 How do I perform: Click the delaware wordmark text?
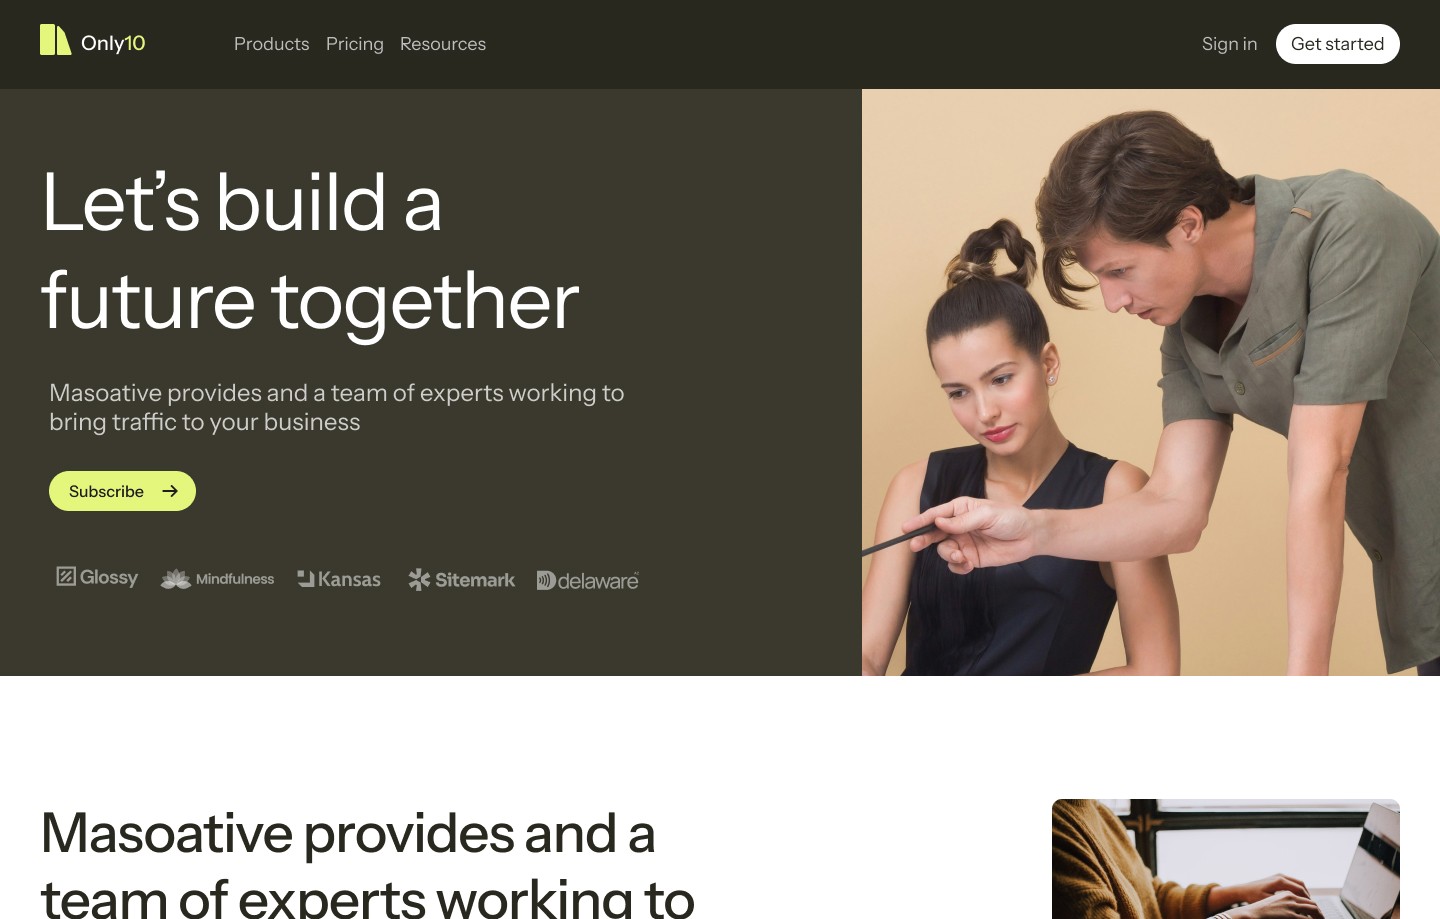(x=598, y=581)
